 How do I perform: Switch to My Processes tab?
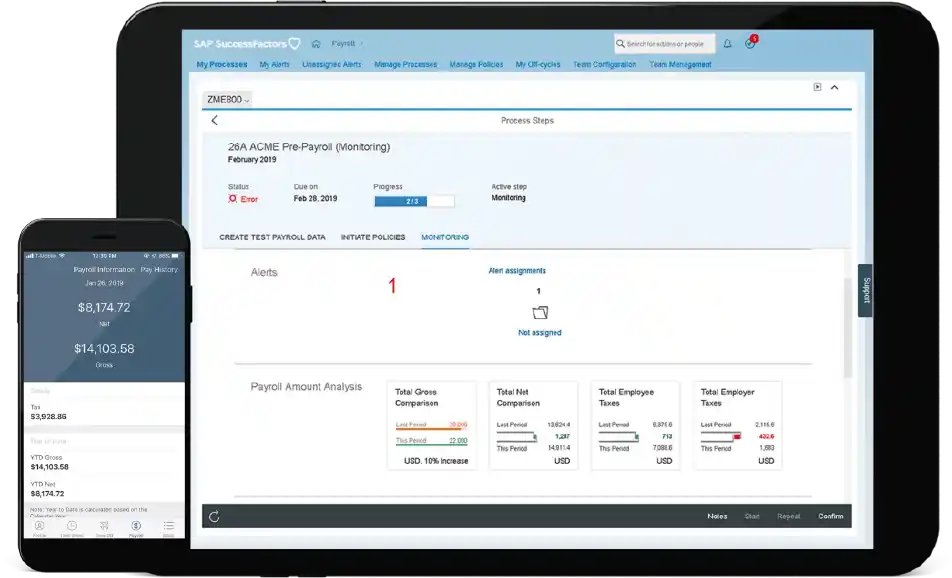point(222,64)
